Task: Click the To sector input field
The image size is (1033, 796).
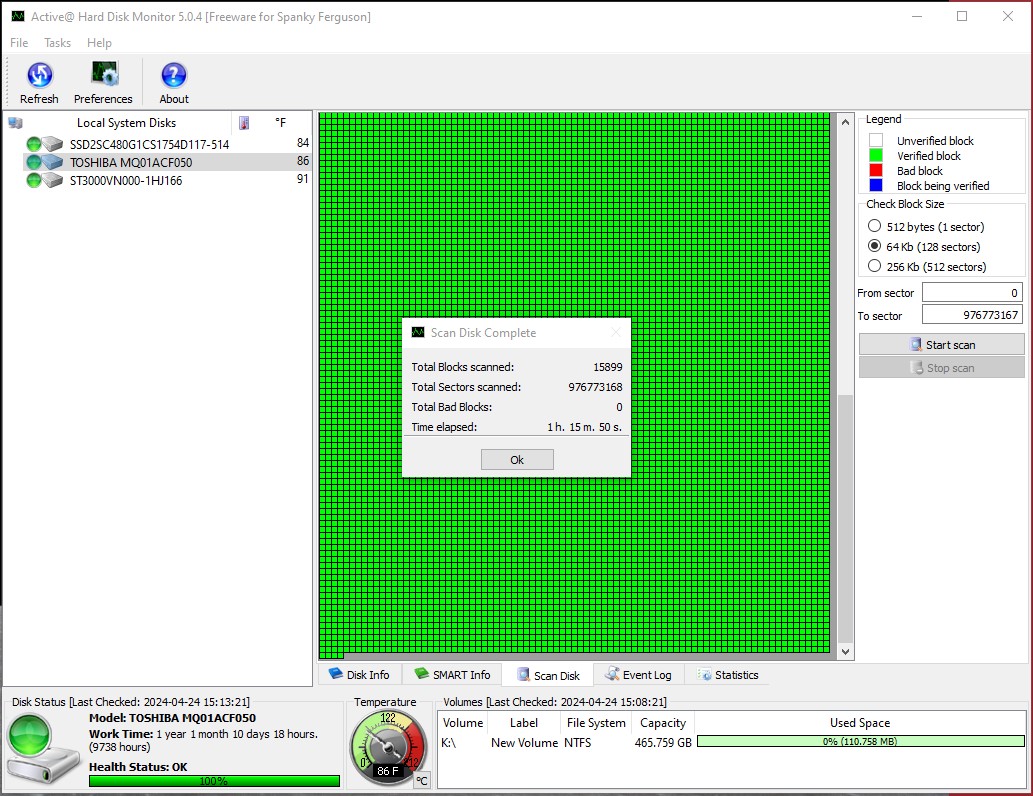Action: pos(971,315)
